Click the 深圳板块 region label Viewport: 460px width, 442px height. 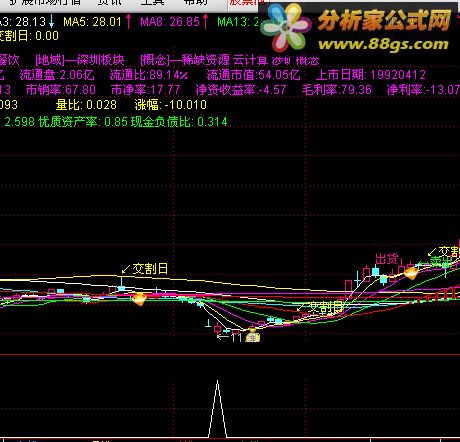[x=100, y=60]
